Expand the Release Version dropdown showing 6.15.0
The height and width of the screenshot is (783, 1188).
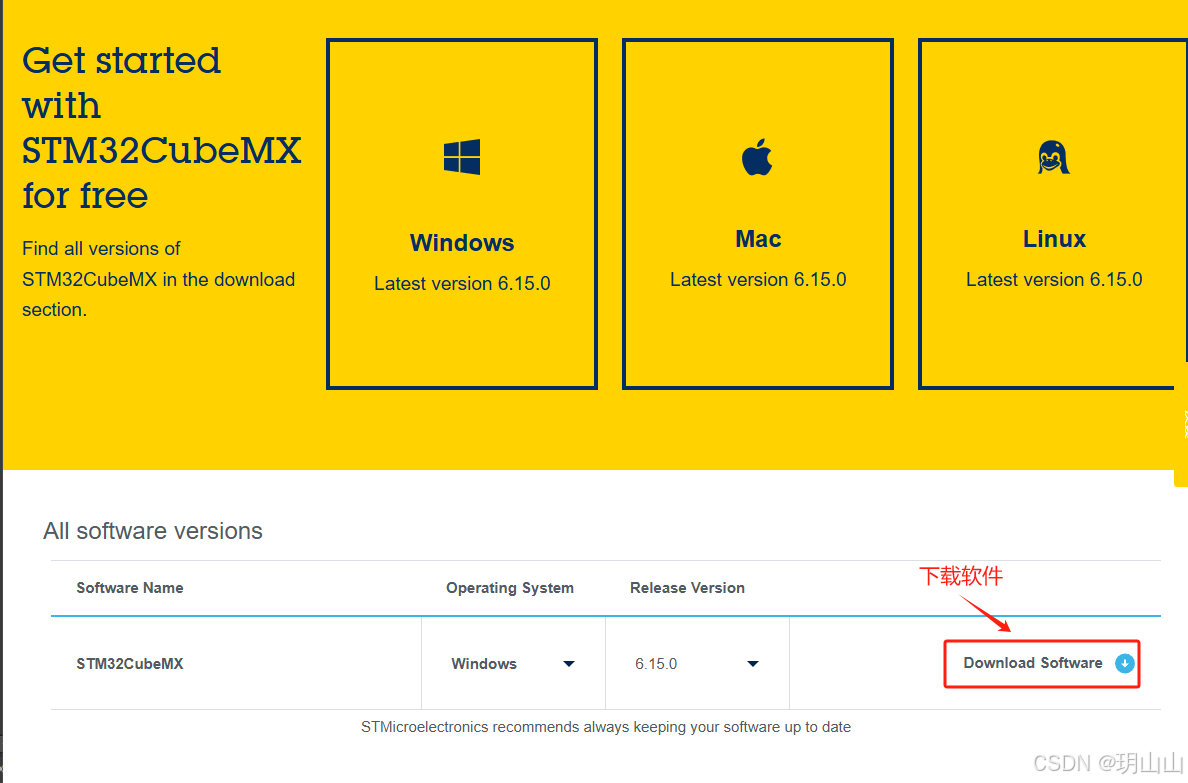697,663
